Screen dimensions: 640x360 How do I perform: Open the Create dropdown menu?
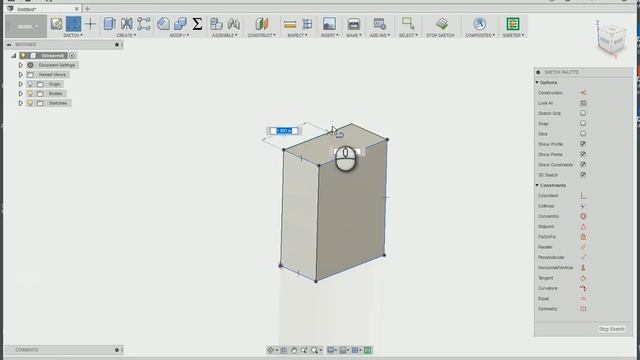click(x=127, y=35)
